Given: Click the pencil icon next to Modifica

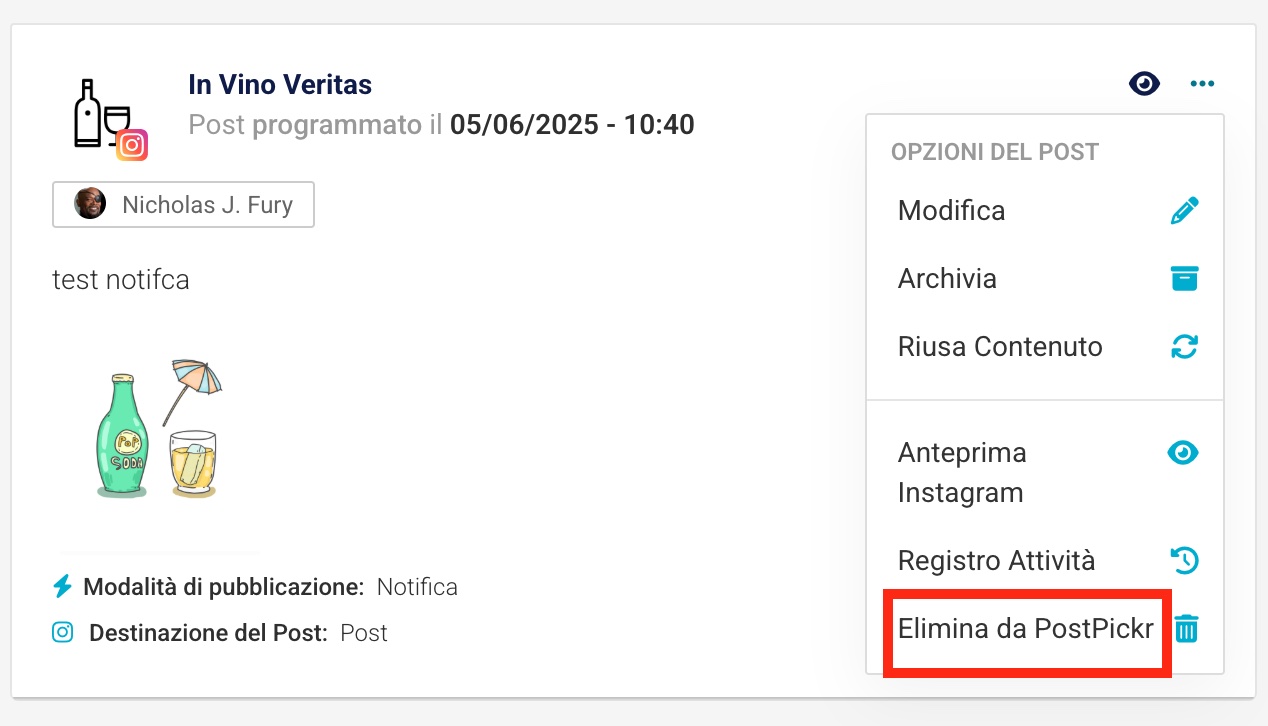Looking at the screenshot, I should [1184, 211].
